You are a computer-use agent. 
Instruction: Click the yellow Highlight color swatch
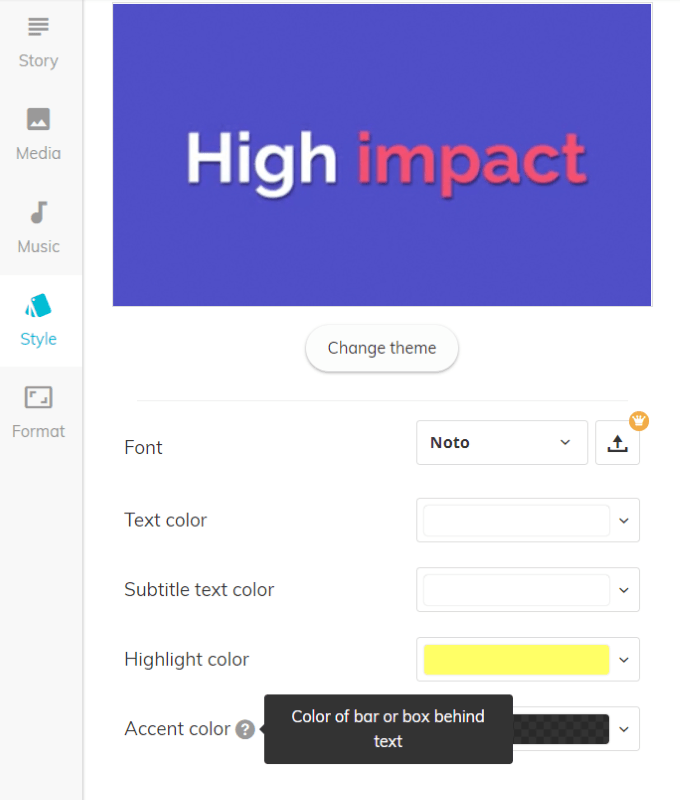[x=516, y=660]
